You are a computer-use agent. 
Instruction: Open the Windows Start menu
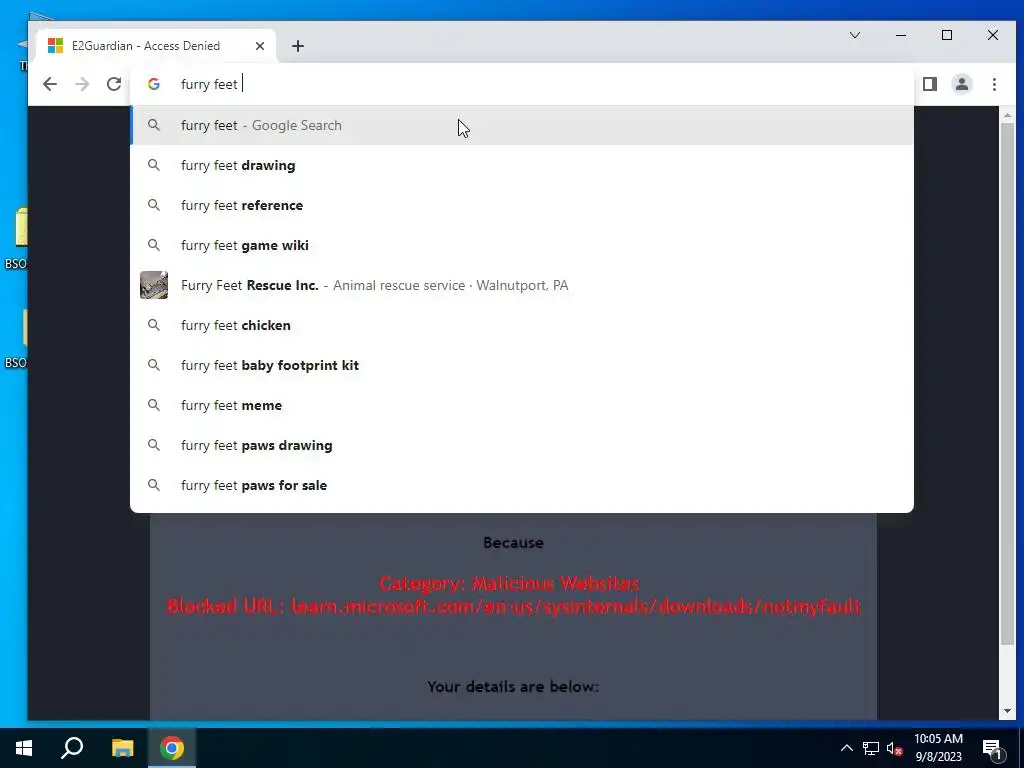click(x=24, y=748)
